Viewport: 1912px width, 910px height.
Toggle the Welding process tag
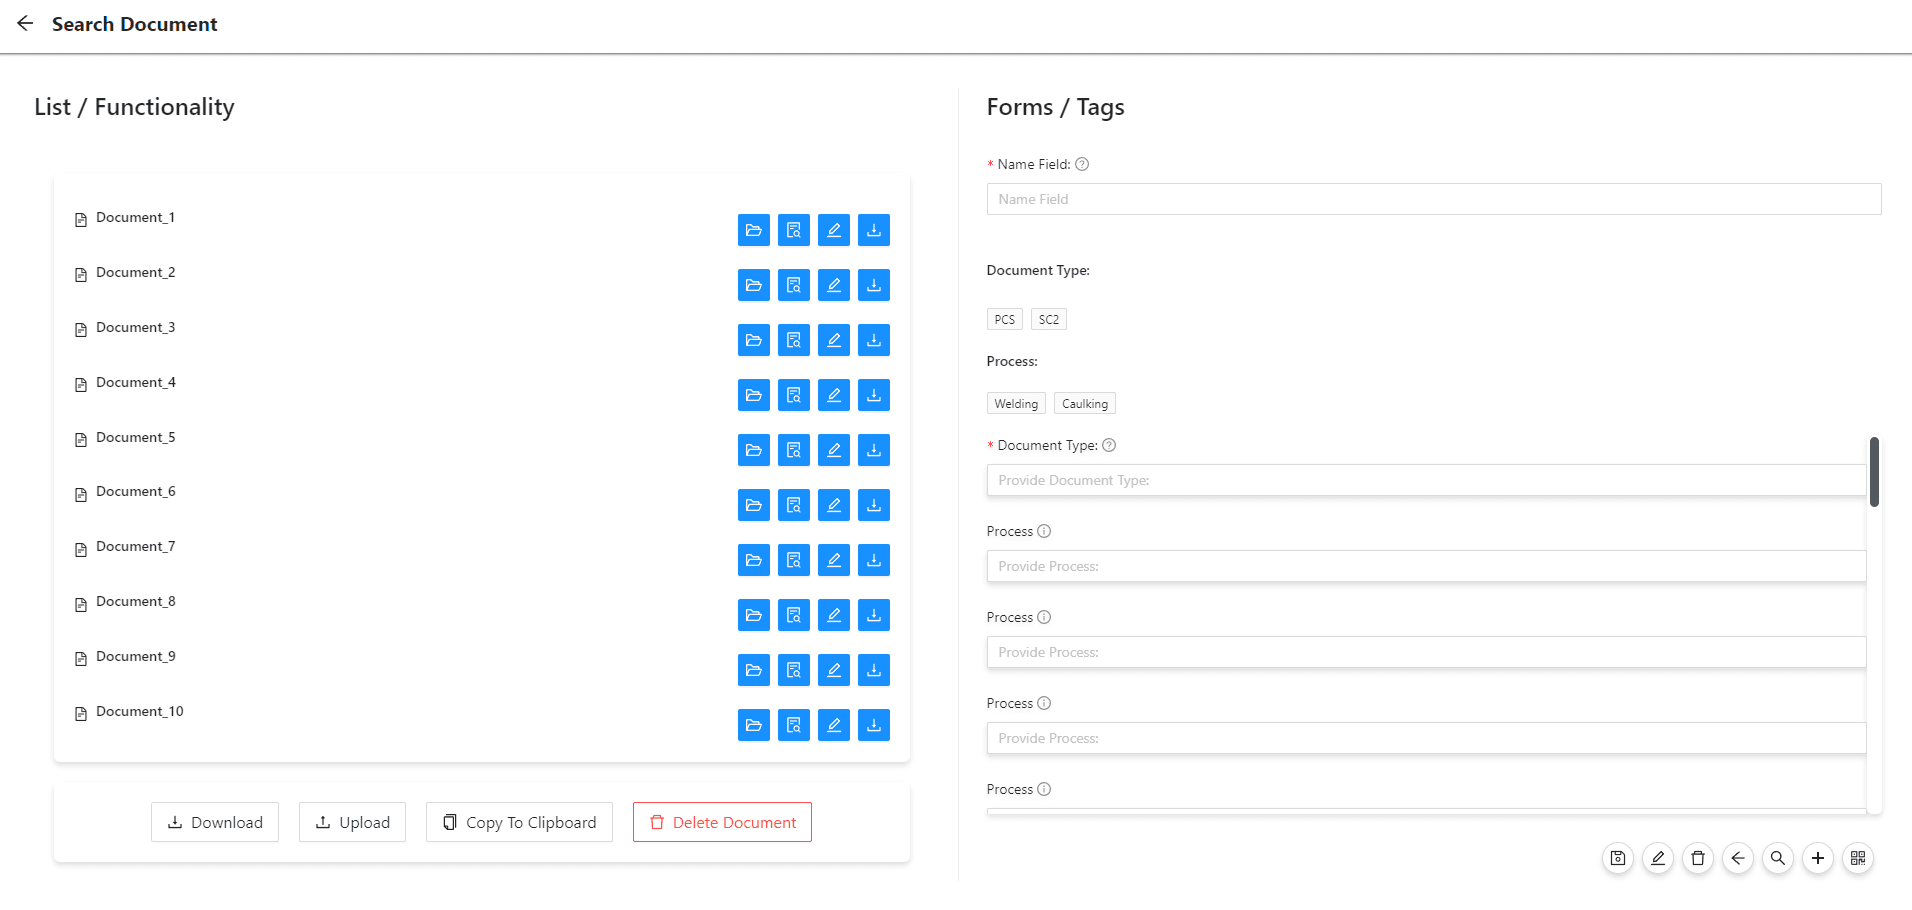[x=1016, y=403]
